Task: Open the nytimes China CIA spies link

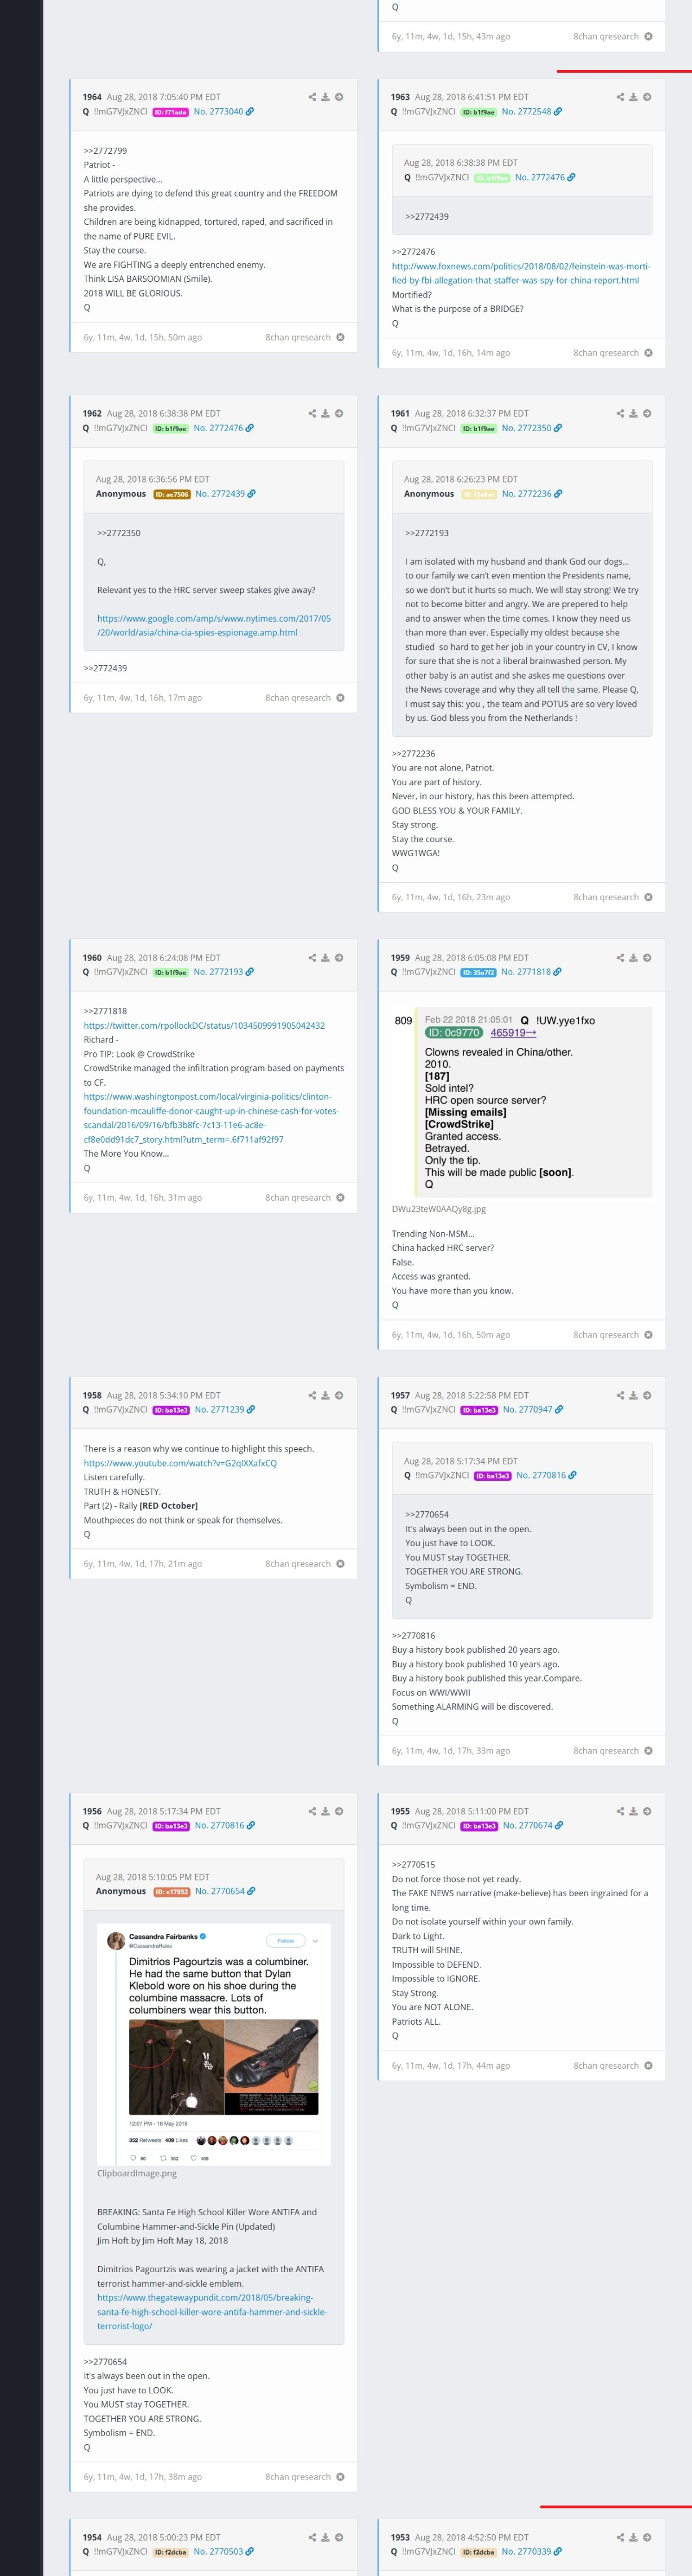Action: click(214, 625)
